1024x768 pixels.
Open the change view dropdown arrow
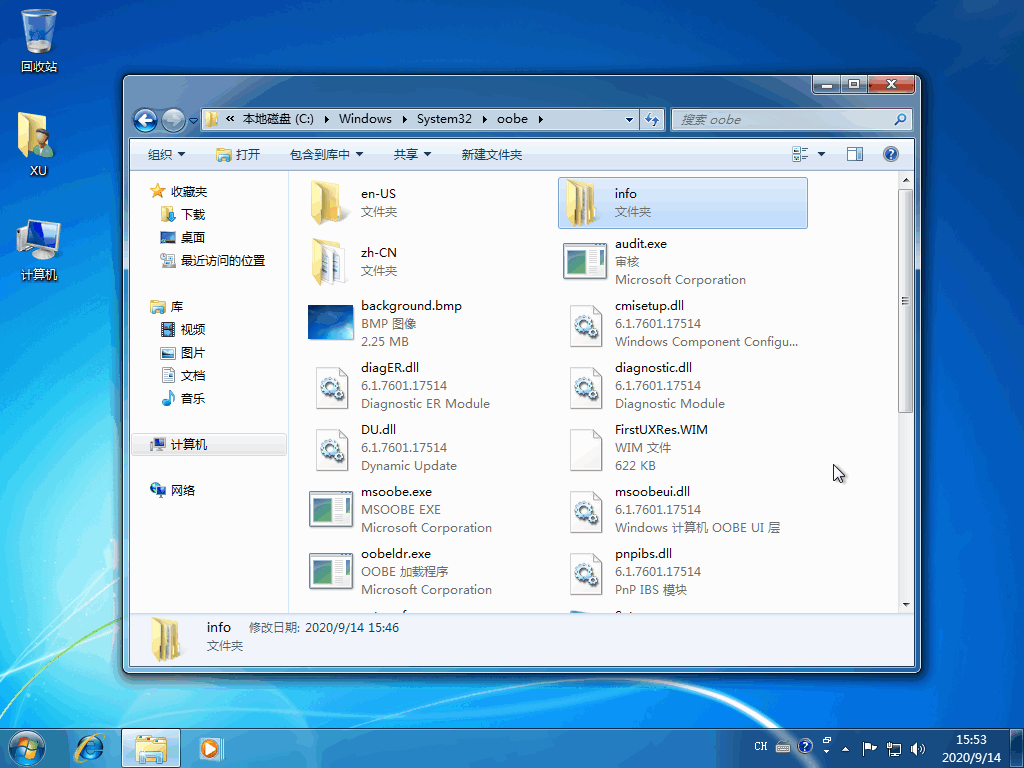(822, 154)
